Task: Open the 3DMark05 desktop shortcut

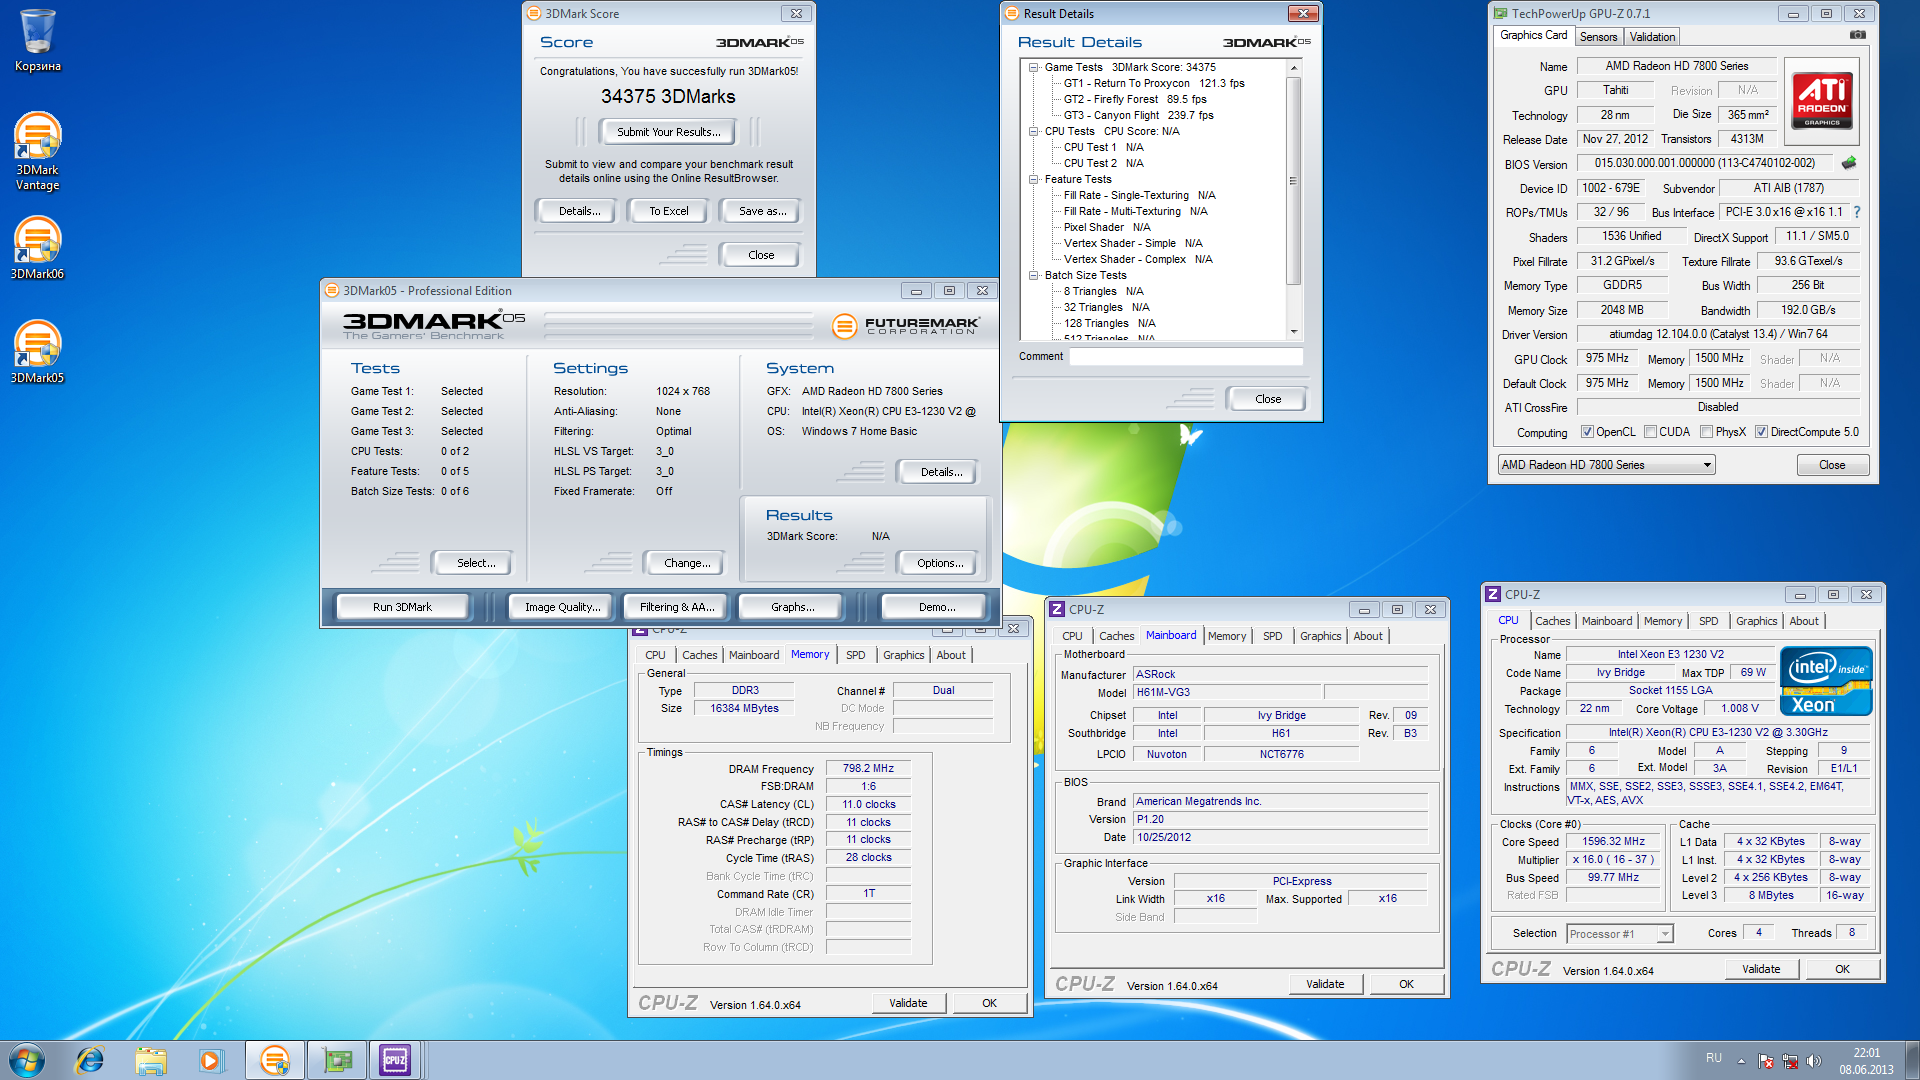Action: 38,352
